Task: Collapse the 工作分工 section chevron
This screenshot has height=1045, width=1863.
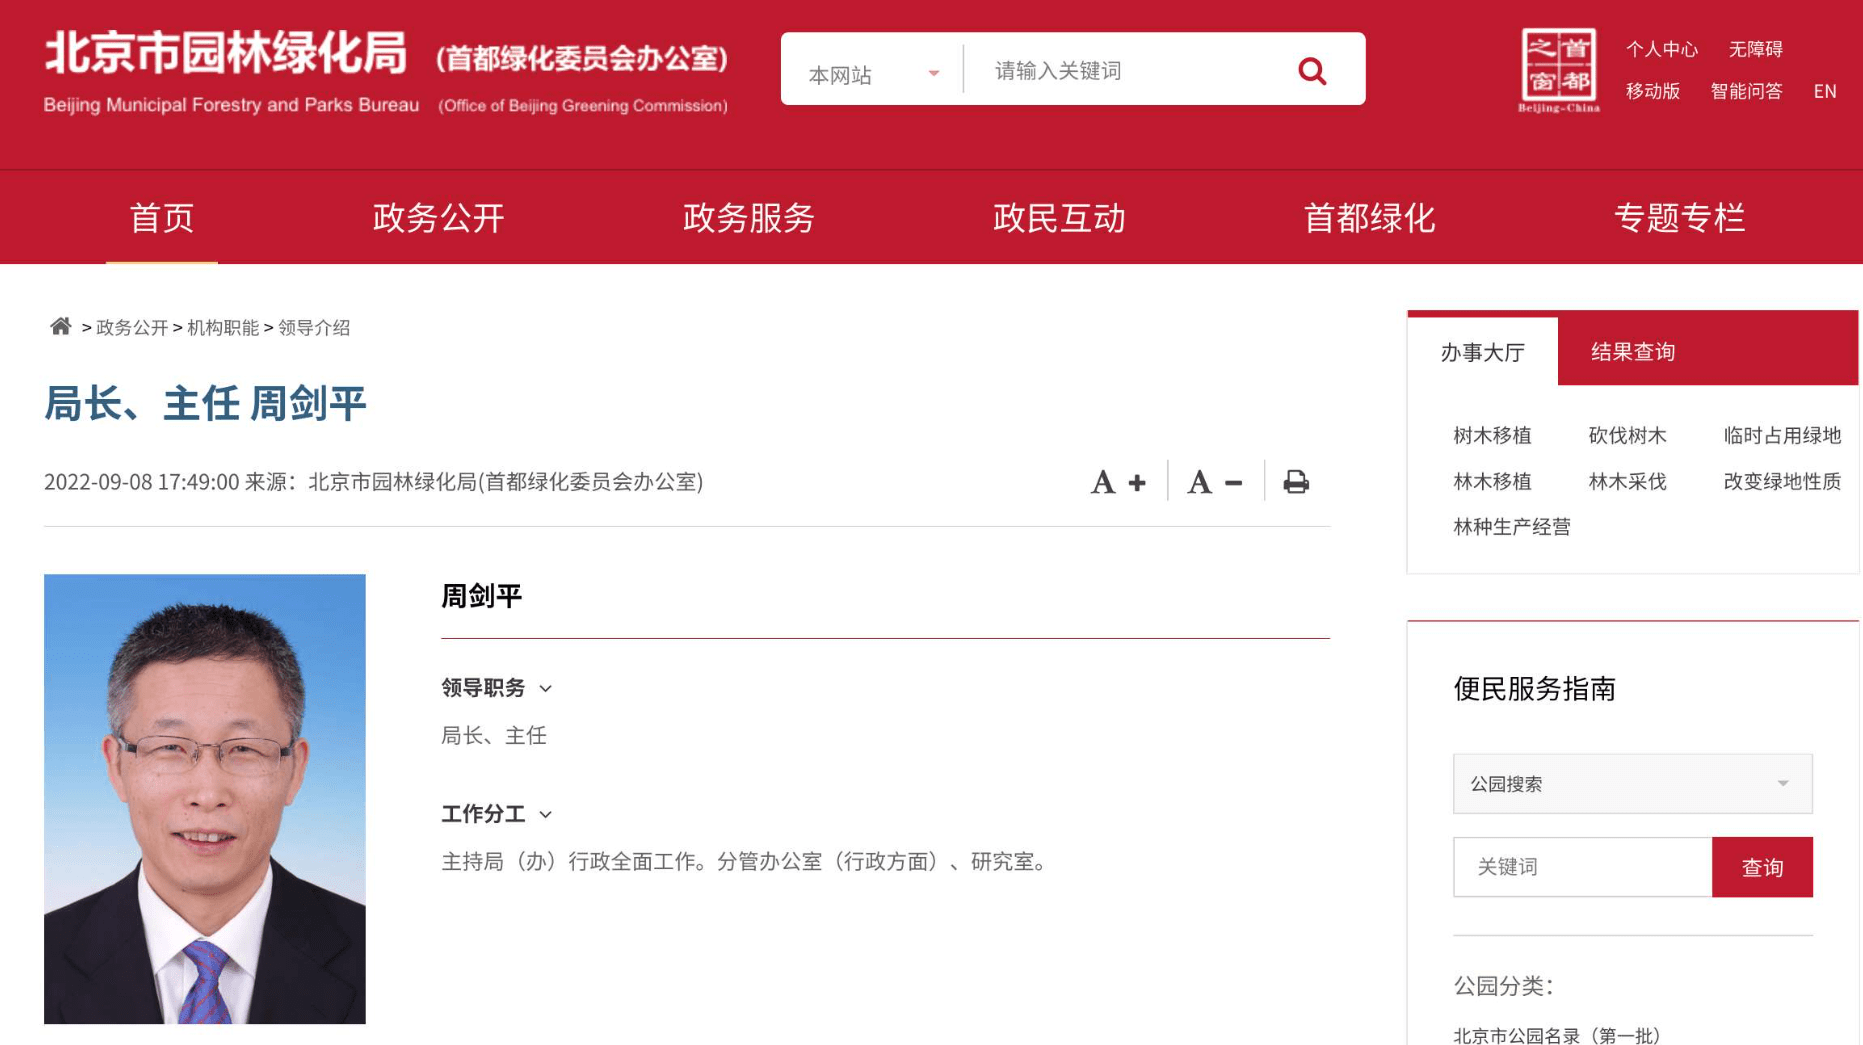Action: (x=546, y=814)
